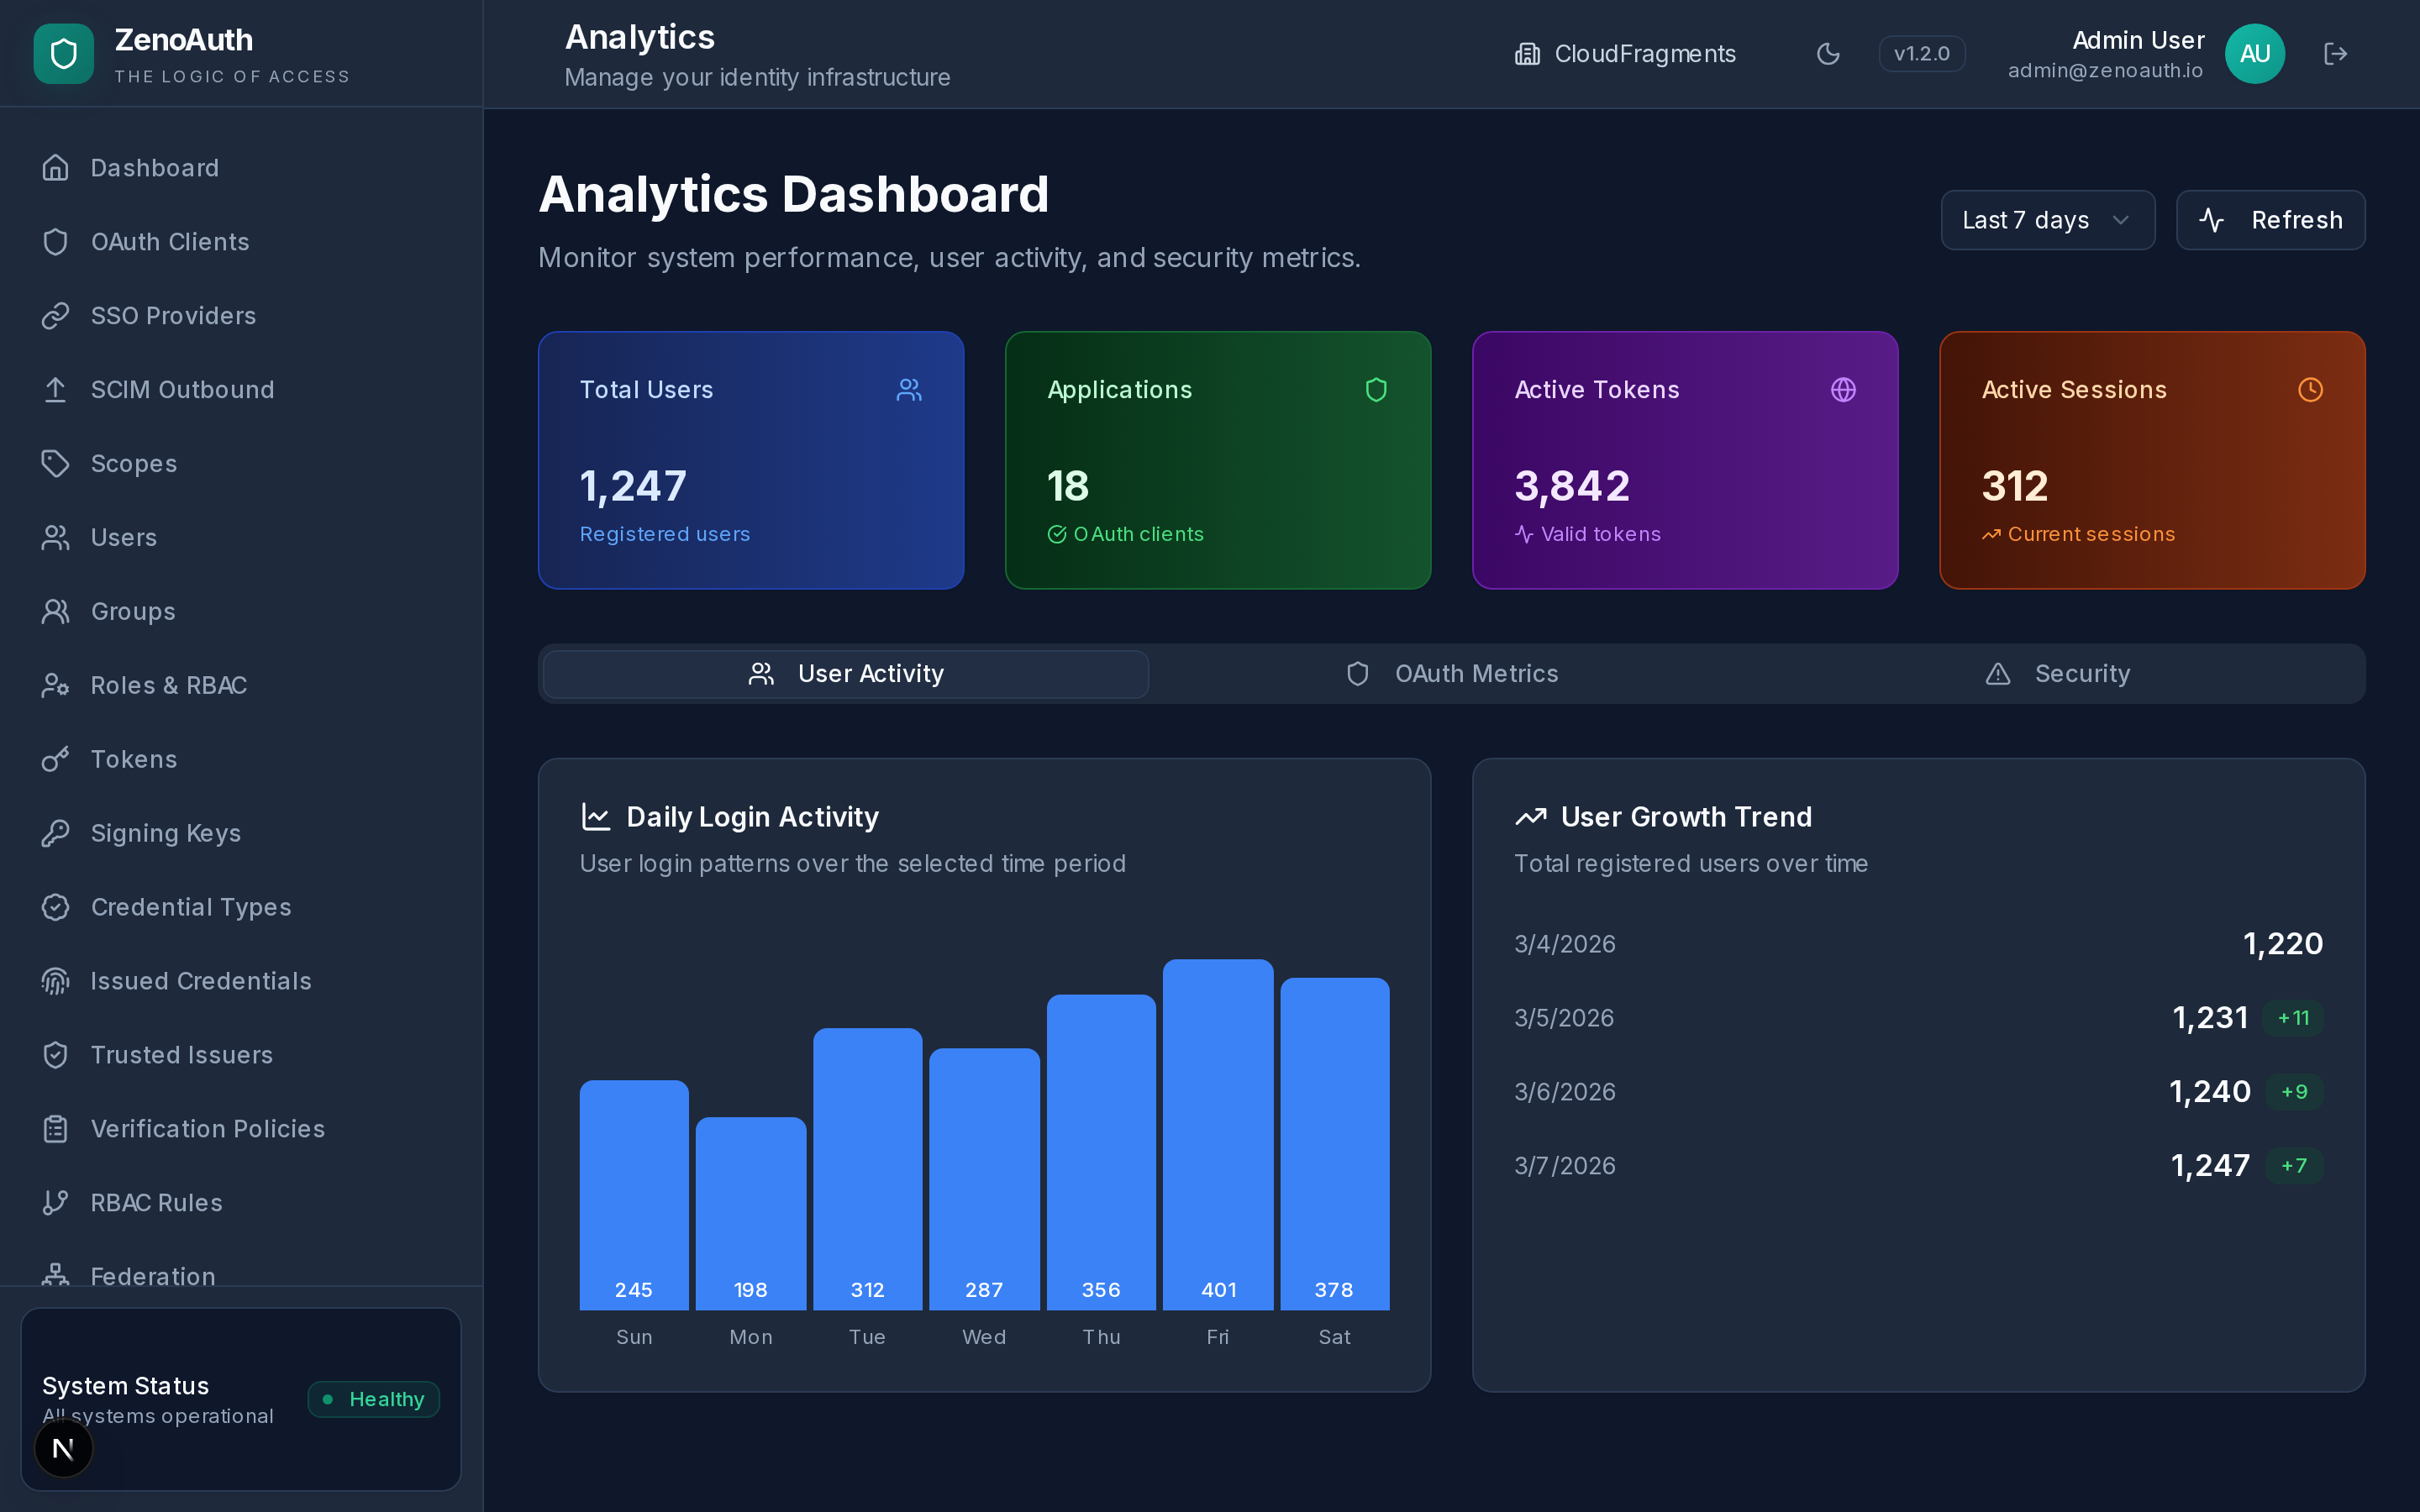Click the Verification Policies menu entry
The image size is (2420, 1512).
coord(207,1128)
